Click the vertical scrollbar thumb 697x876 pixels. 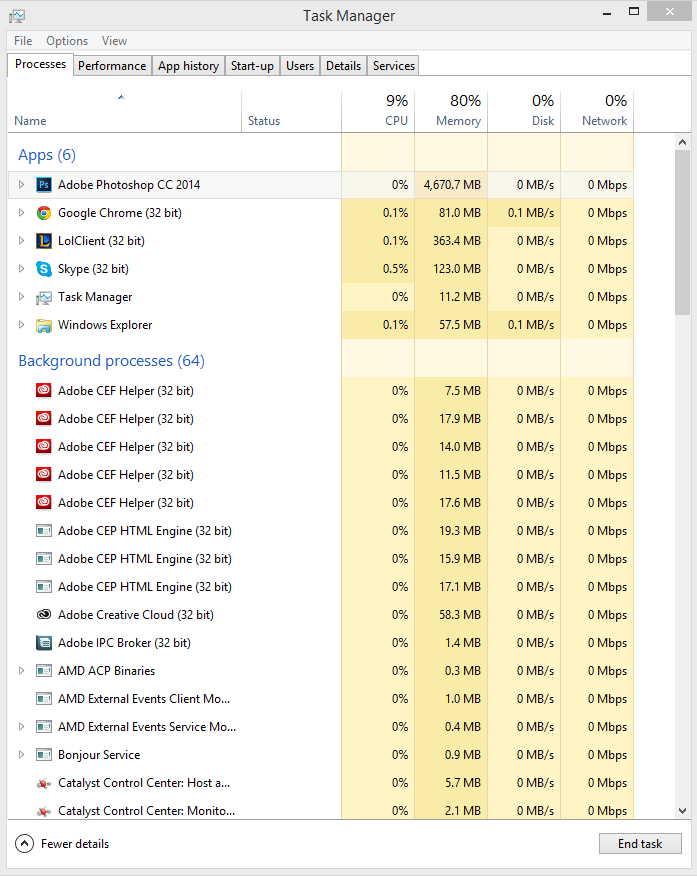tap(682, 232)
